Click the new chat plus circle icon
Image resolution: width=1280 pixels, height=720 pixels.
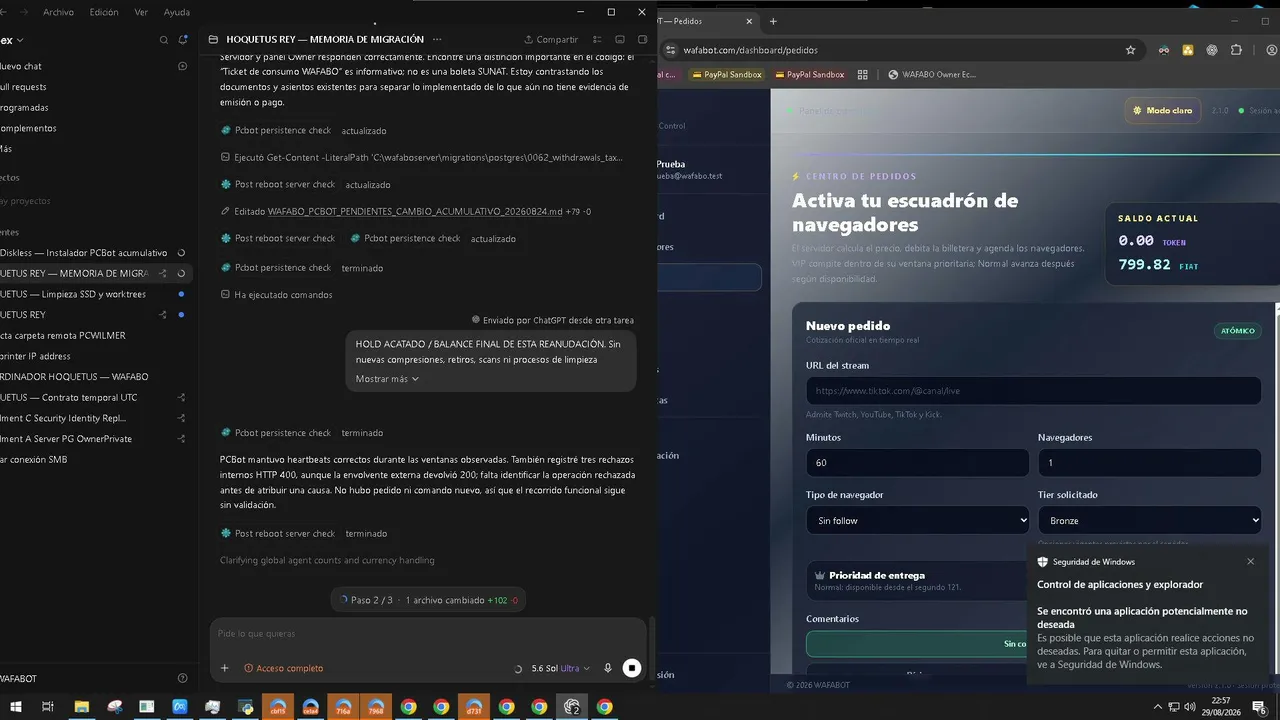point(182,66)
